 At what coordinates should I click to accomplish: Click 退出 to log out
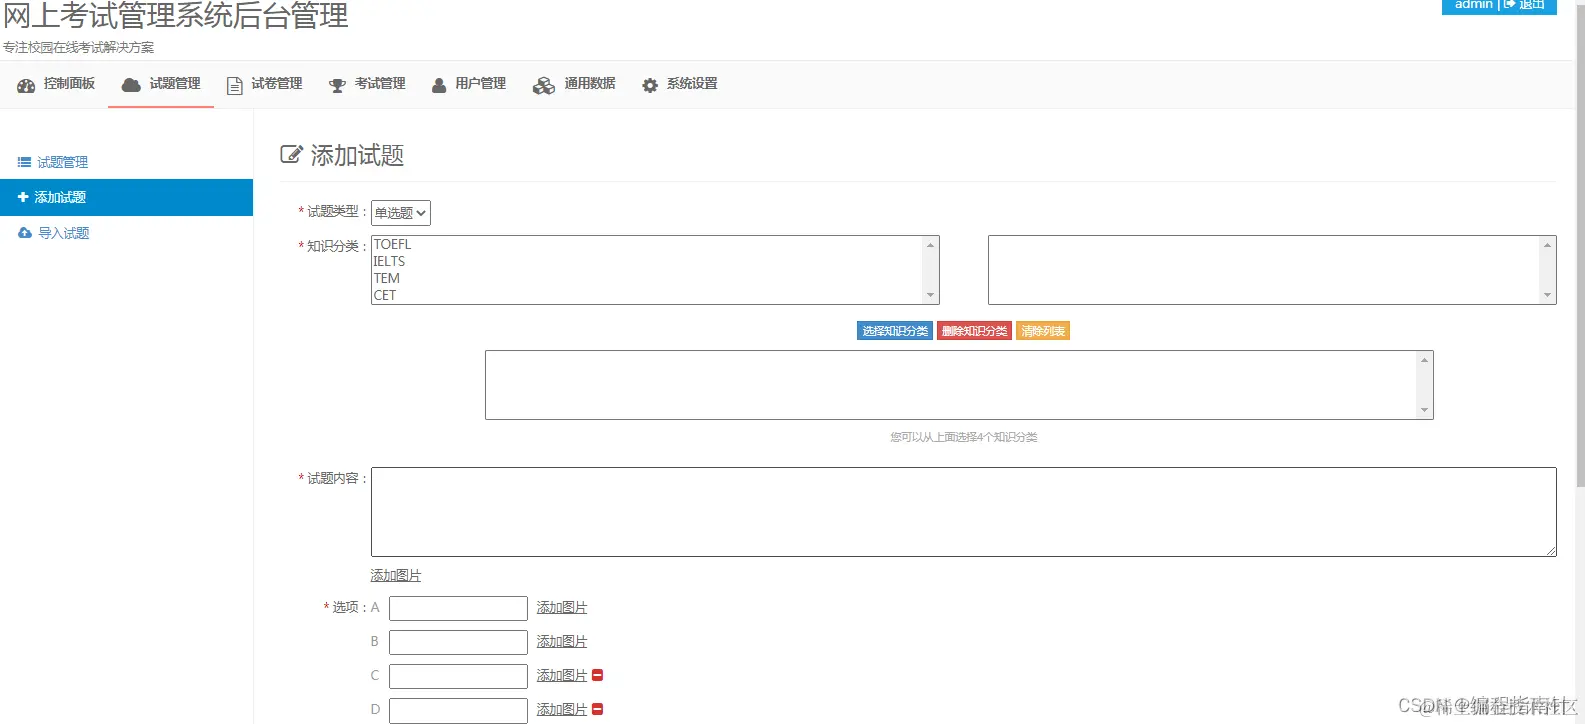tap(1532, 5)
